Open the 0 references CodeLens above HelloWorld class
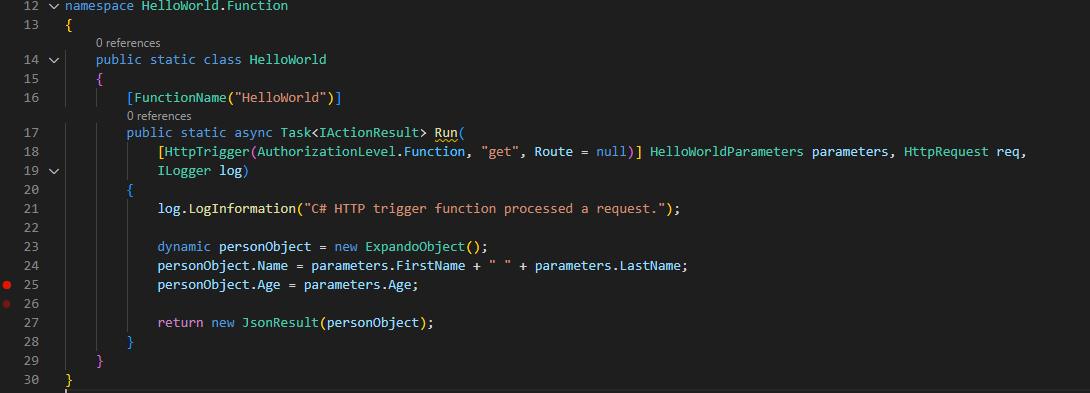Image resolution: width=1090 pixels, height=393 pixels. (128, 43)
